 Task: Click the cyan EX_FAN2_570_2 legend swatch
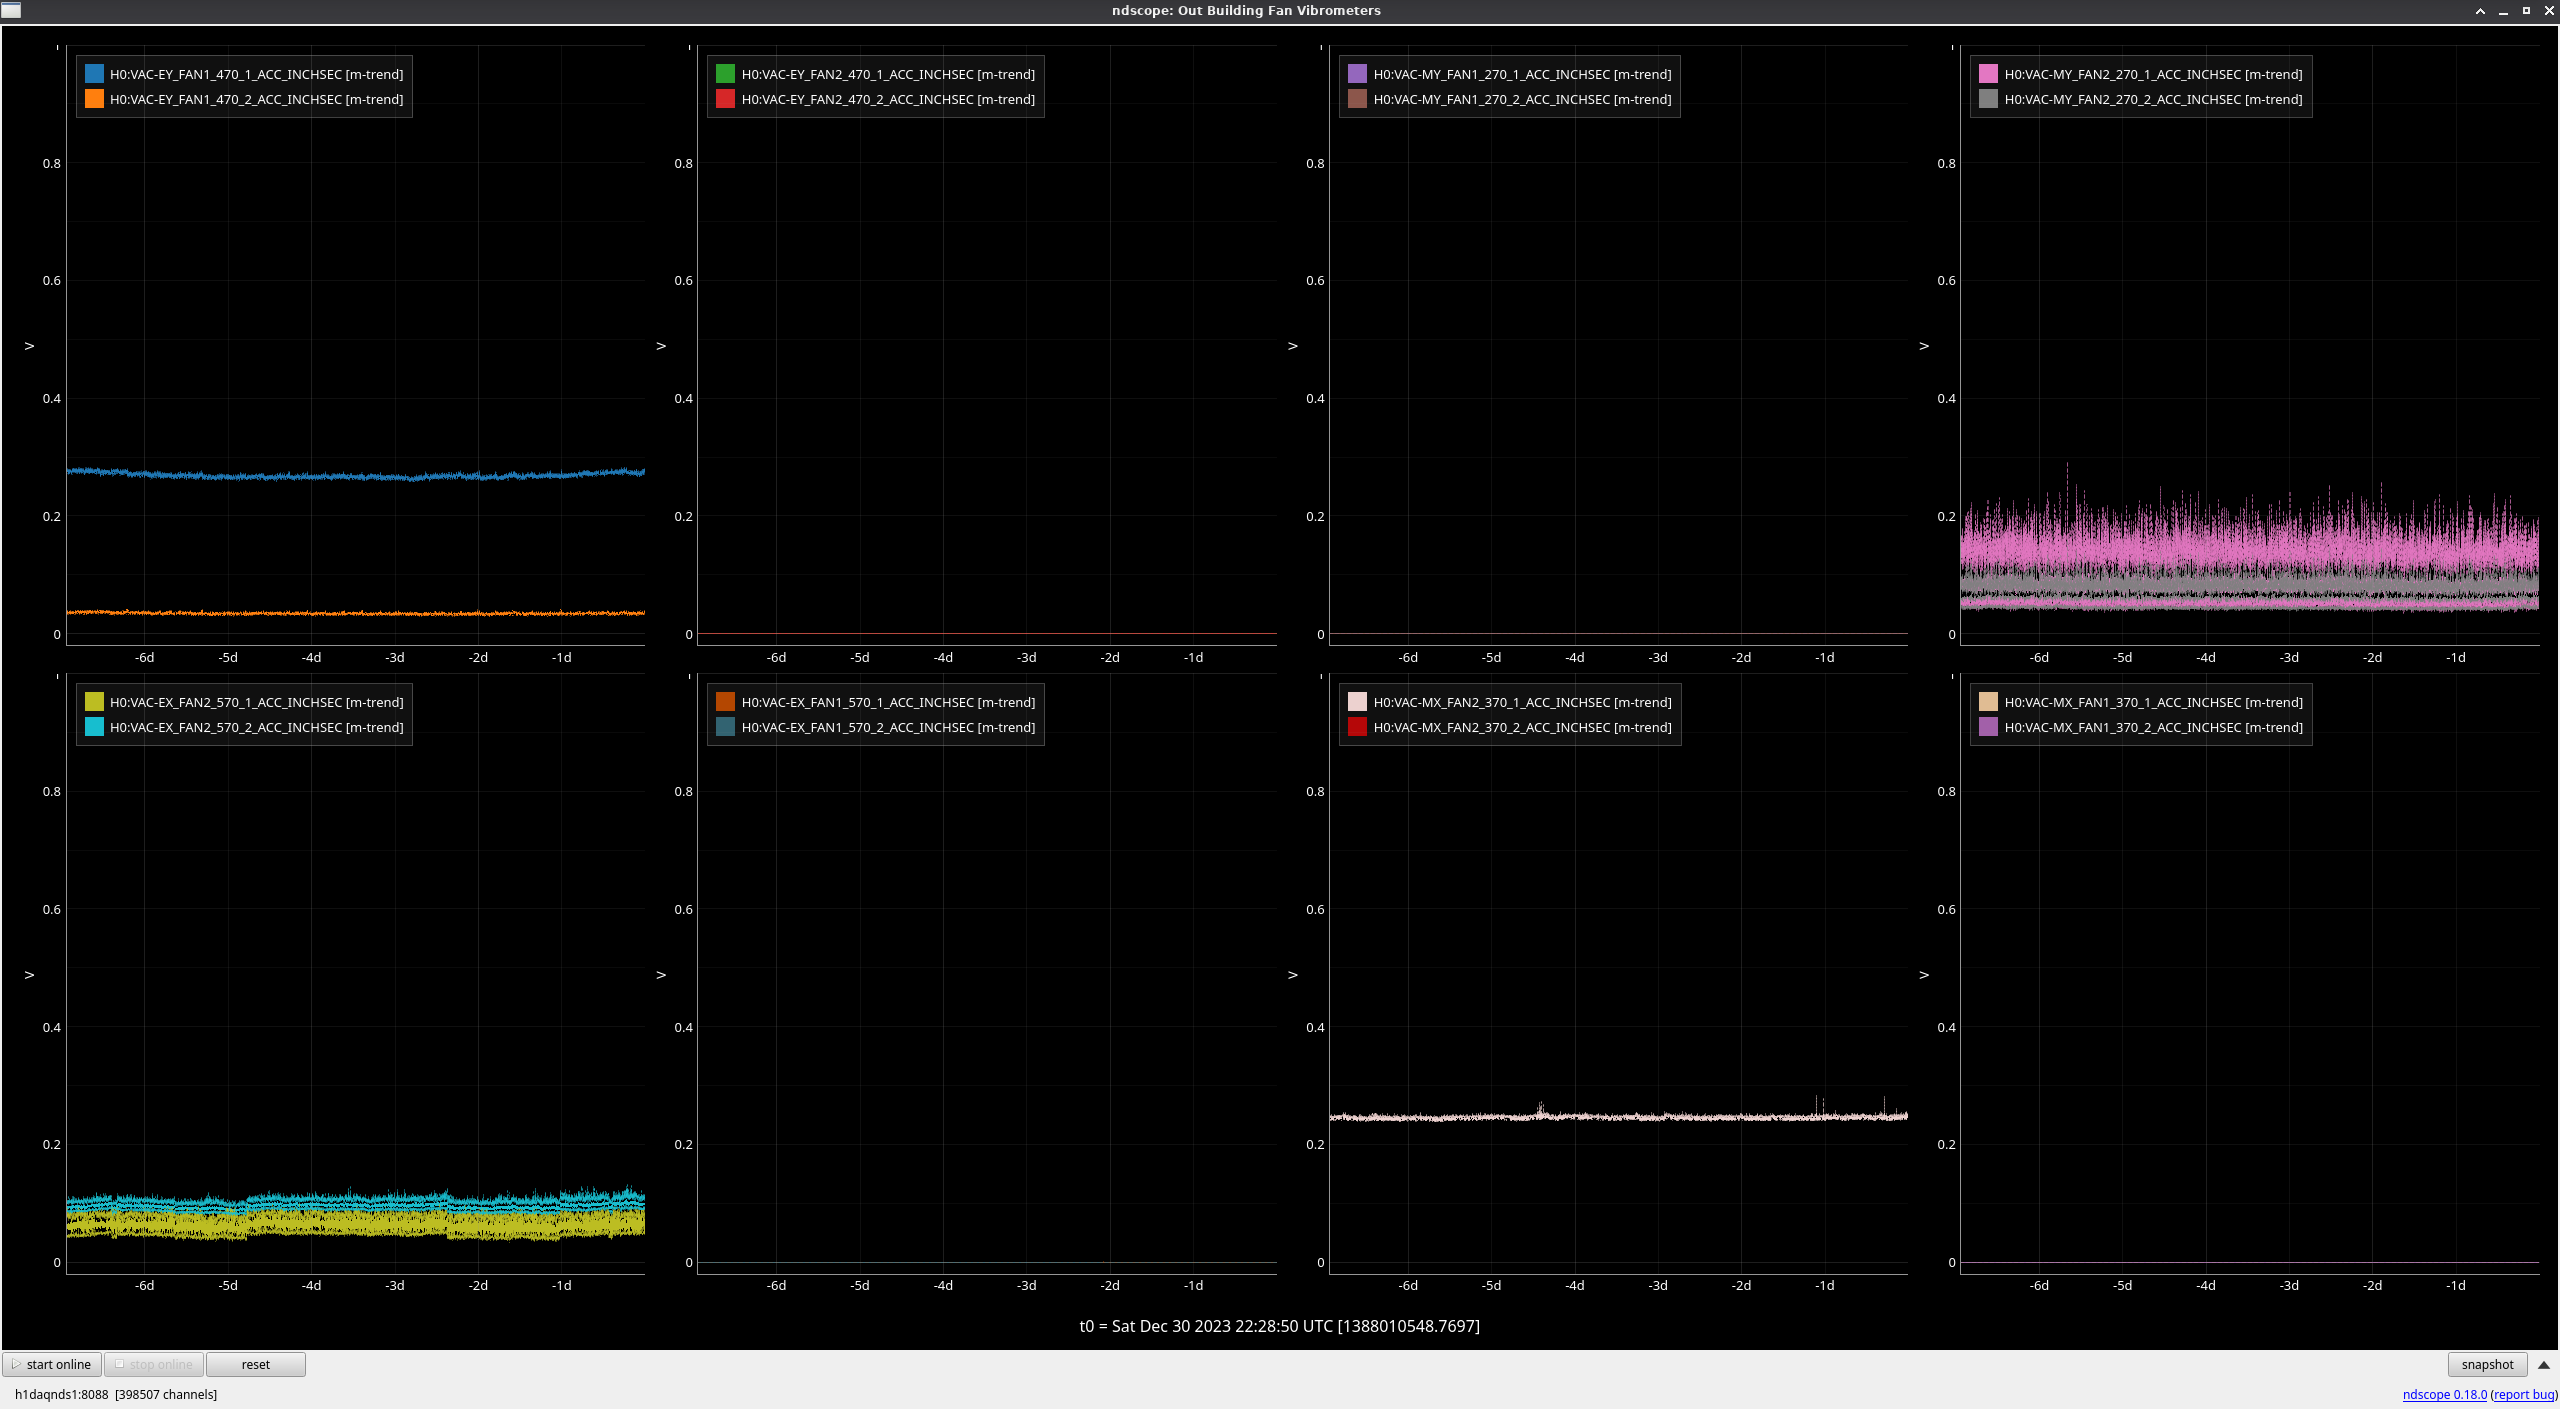click(x=94, y=727)
